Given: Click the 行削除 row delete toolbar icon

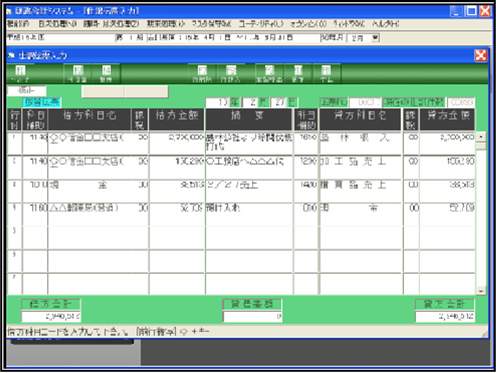Looking at the screenshot, I should click(202, 74).
